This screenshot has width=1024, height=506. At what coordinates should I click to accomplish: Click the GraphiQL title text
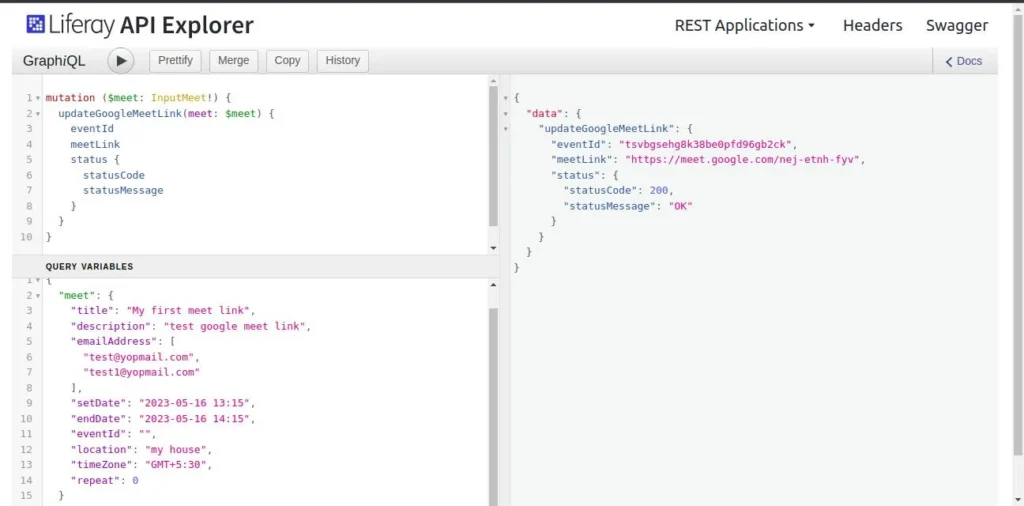tap(54, 61)
